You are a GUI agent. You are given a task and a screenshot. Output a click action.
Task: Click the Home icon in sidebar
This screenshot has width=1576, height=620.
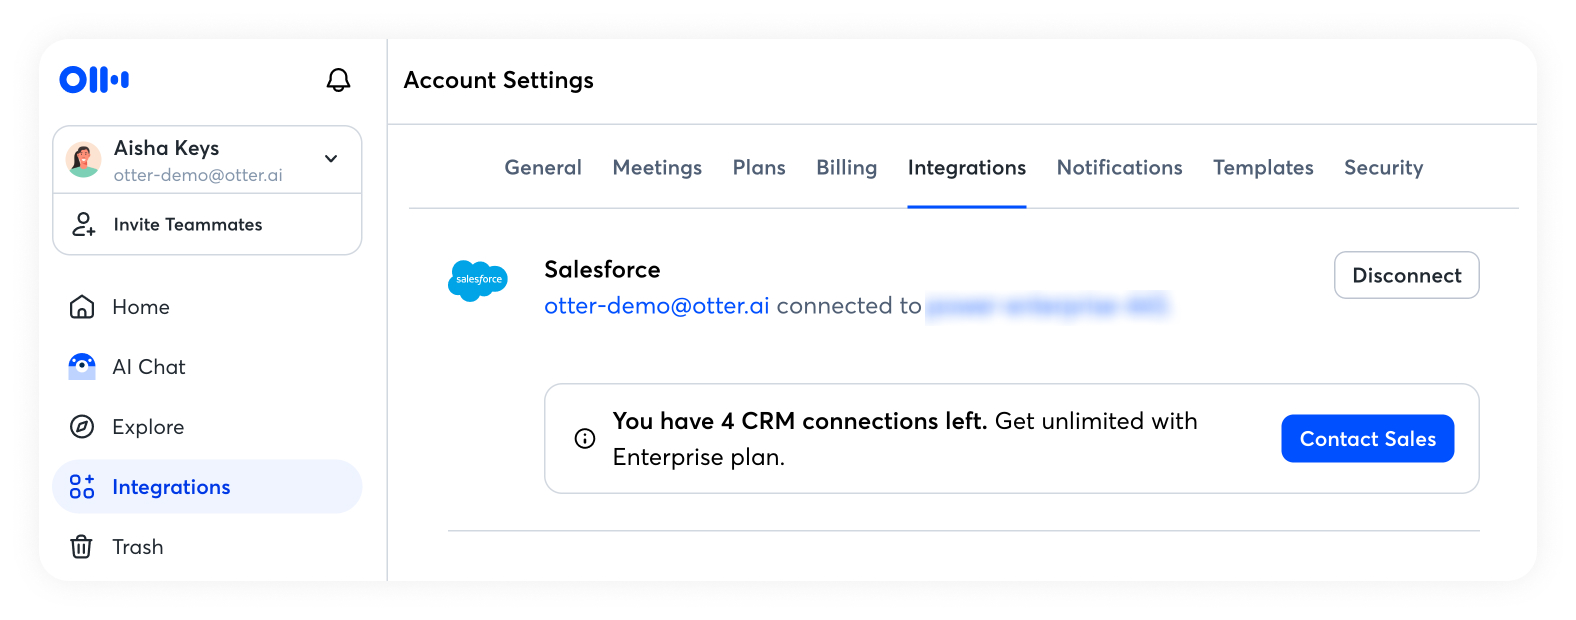[x=82, y=307]
